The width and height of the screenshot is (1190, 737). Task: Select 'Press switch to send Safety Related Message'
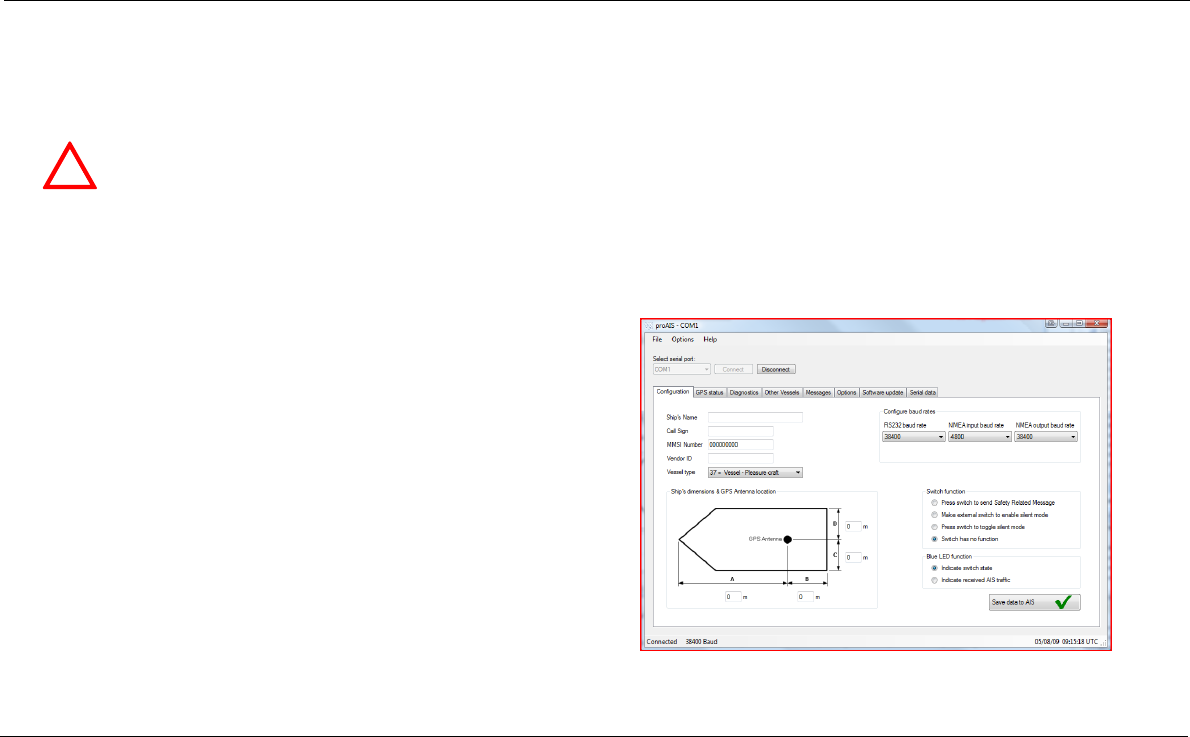pyautogui.click(x=934, y=502)
